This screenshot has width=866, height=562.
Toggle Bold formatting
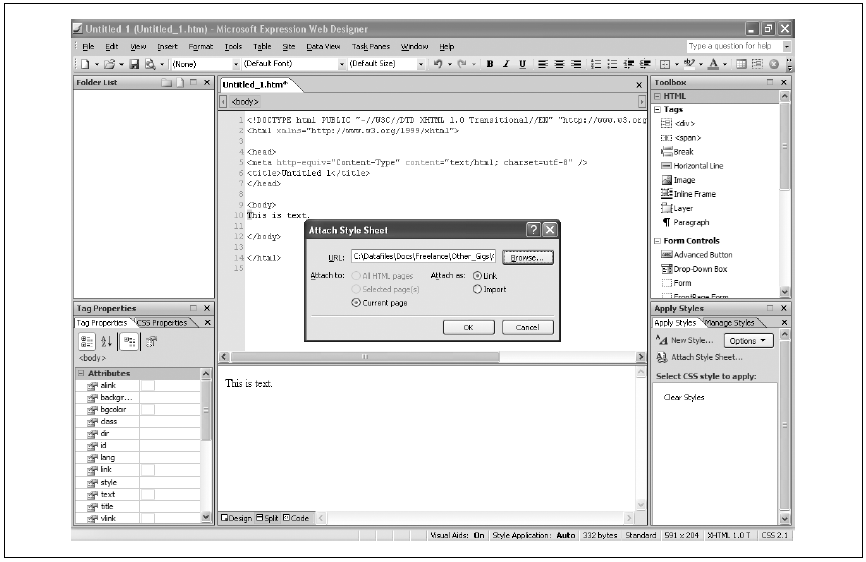tap(489, 64)
